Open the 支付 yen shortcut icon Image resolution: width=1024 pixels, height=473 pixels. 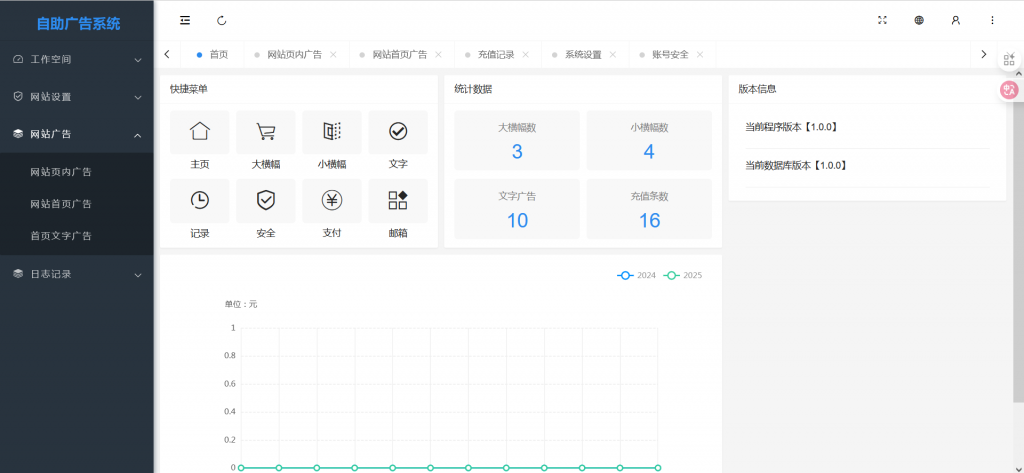click(x=332, y=201)
